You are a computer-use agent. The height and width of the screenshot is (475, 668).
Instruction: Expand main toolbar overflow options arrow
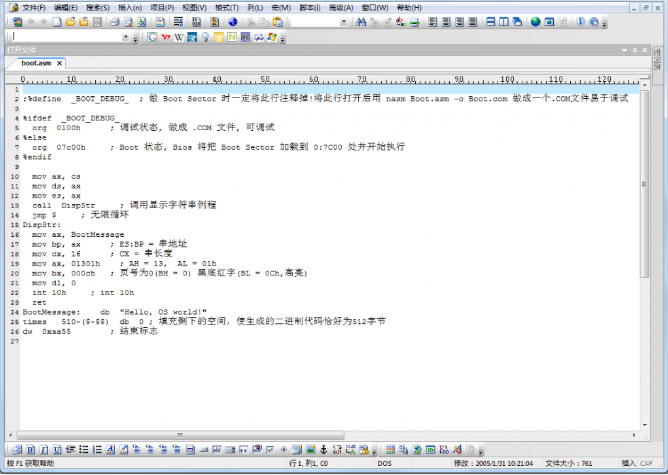pos(605,24)
